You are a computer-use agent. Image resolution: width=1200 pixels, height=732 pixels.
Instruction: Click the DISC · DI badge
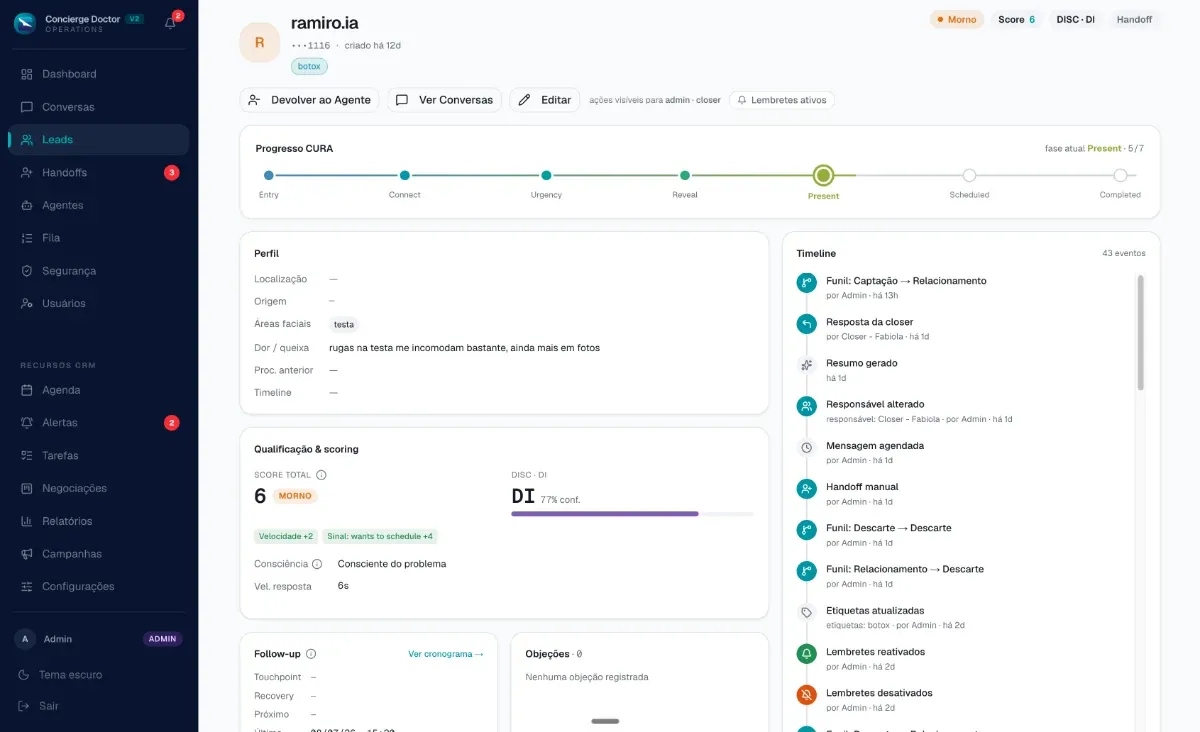pos(1076,19)
